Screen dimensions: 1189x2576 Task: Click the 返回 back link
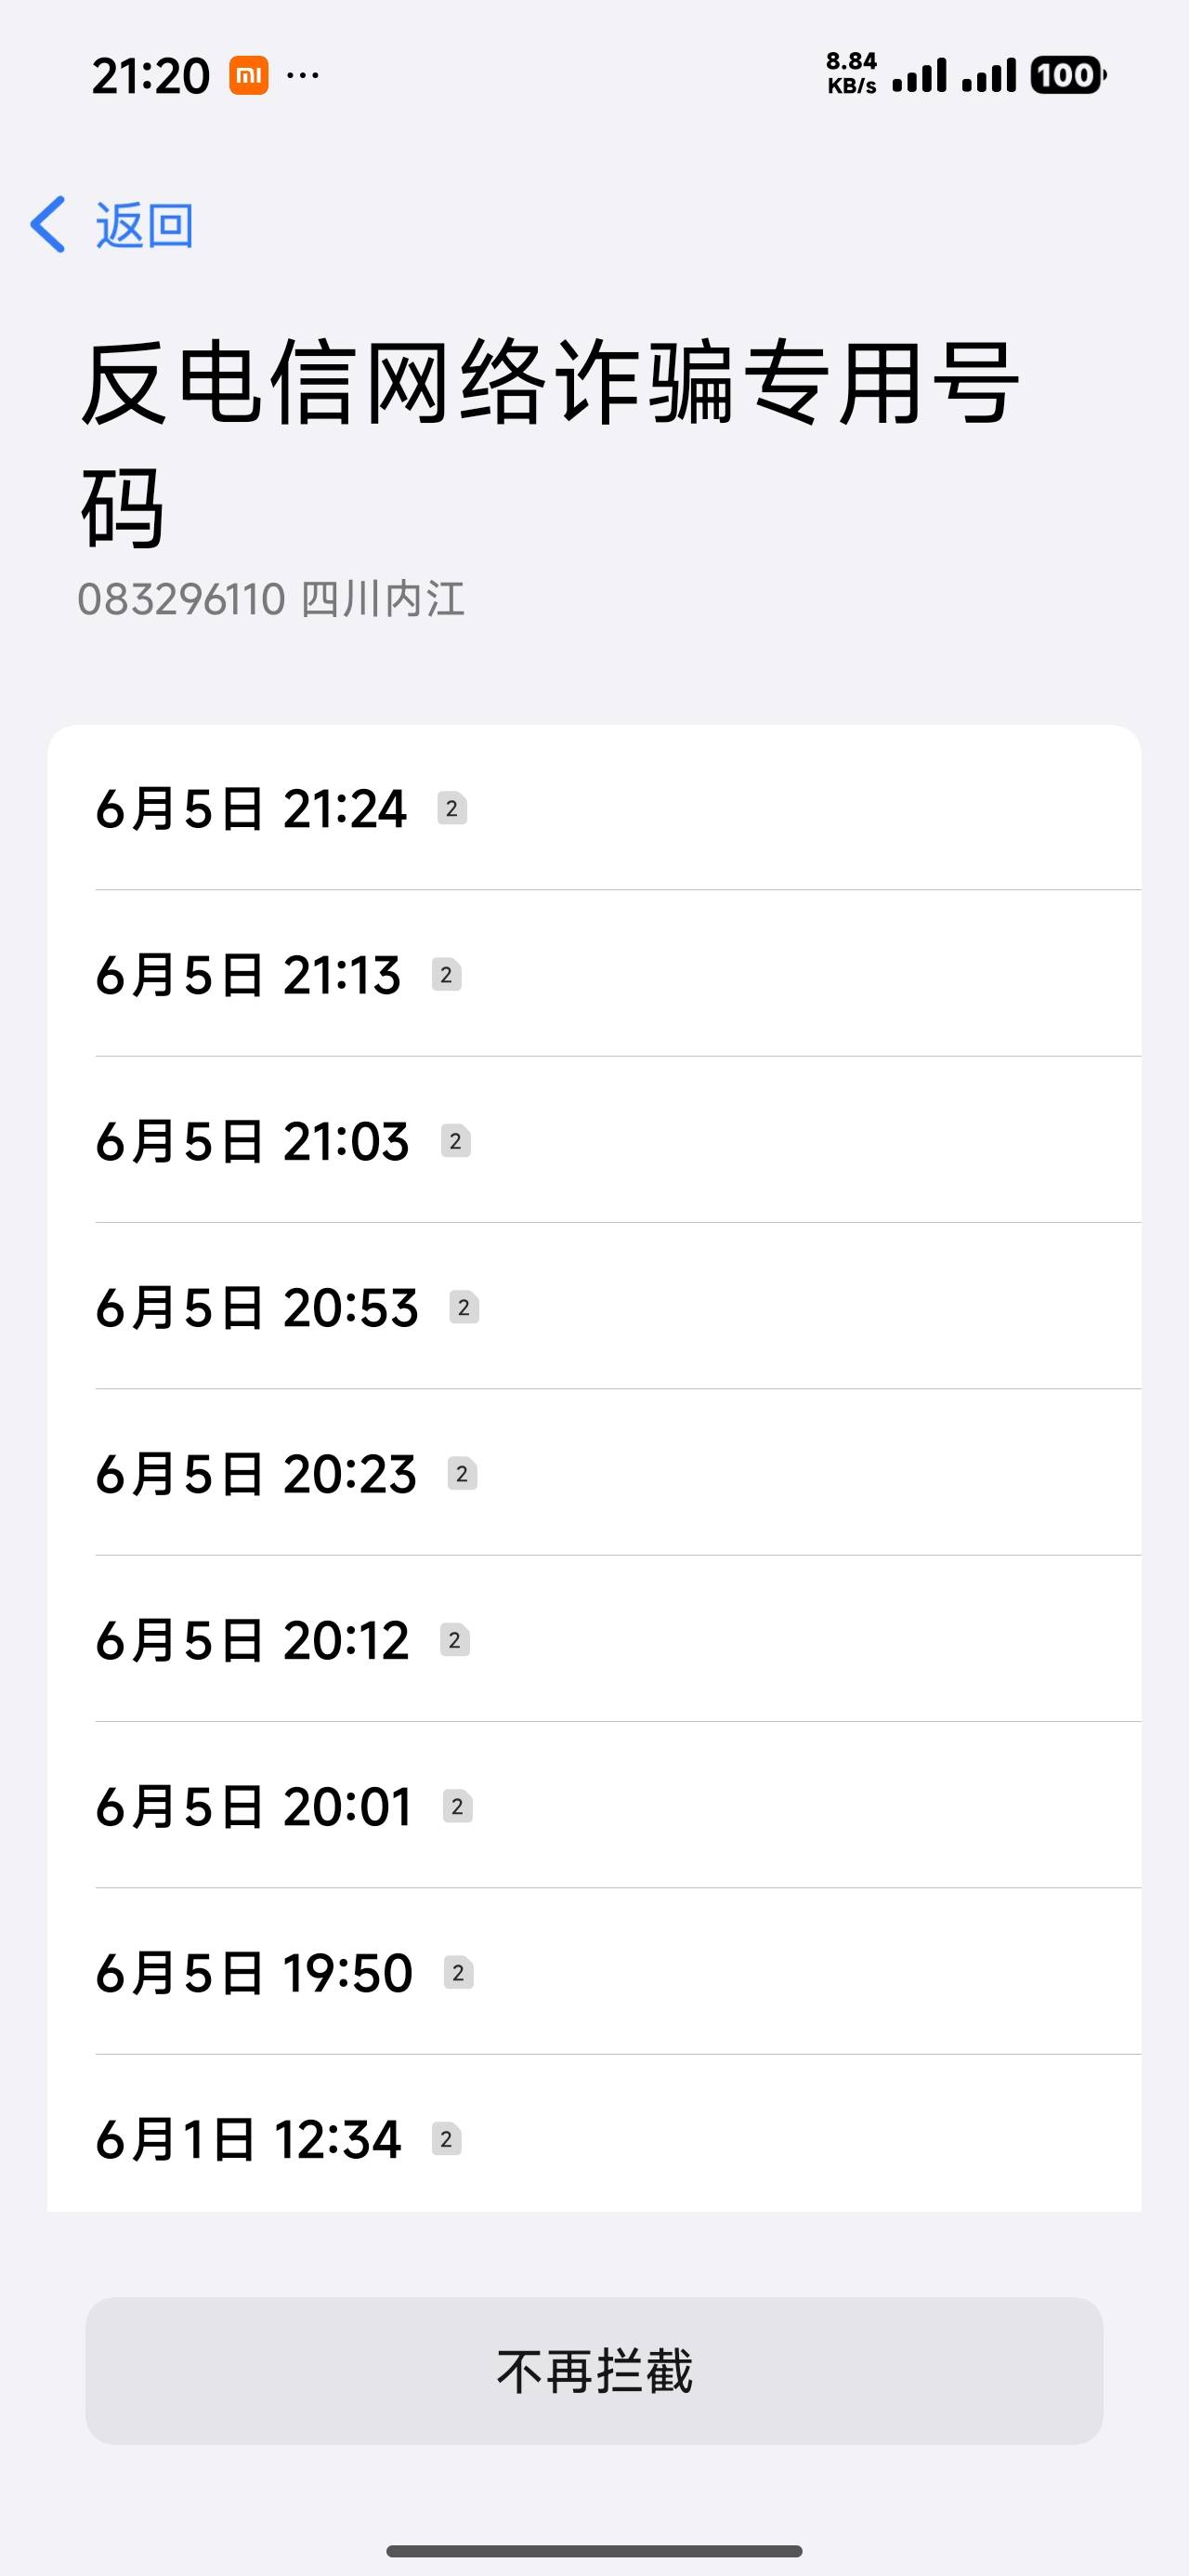click(144, 225)
